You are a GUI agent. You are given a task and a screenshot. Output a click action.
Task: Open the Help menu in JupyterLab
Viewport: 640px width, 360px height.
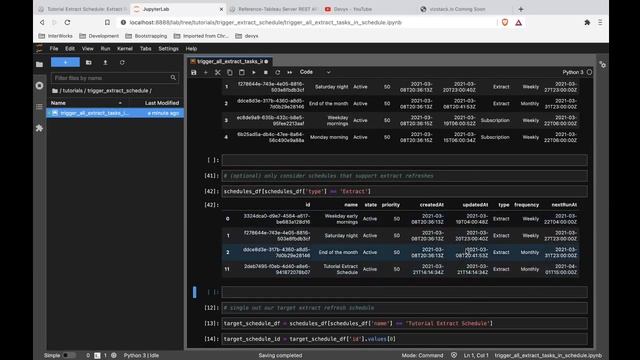191,49
